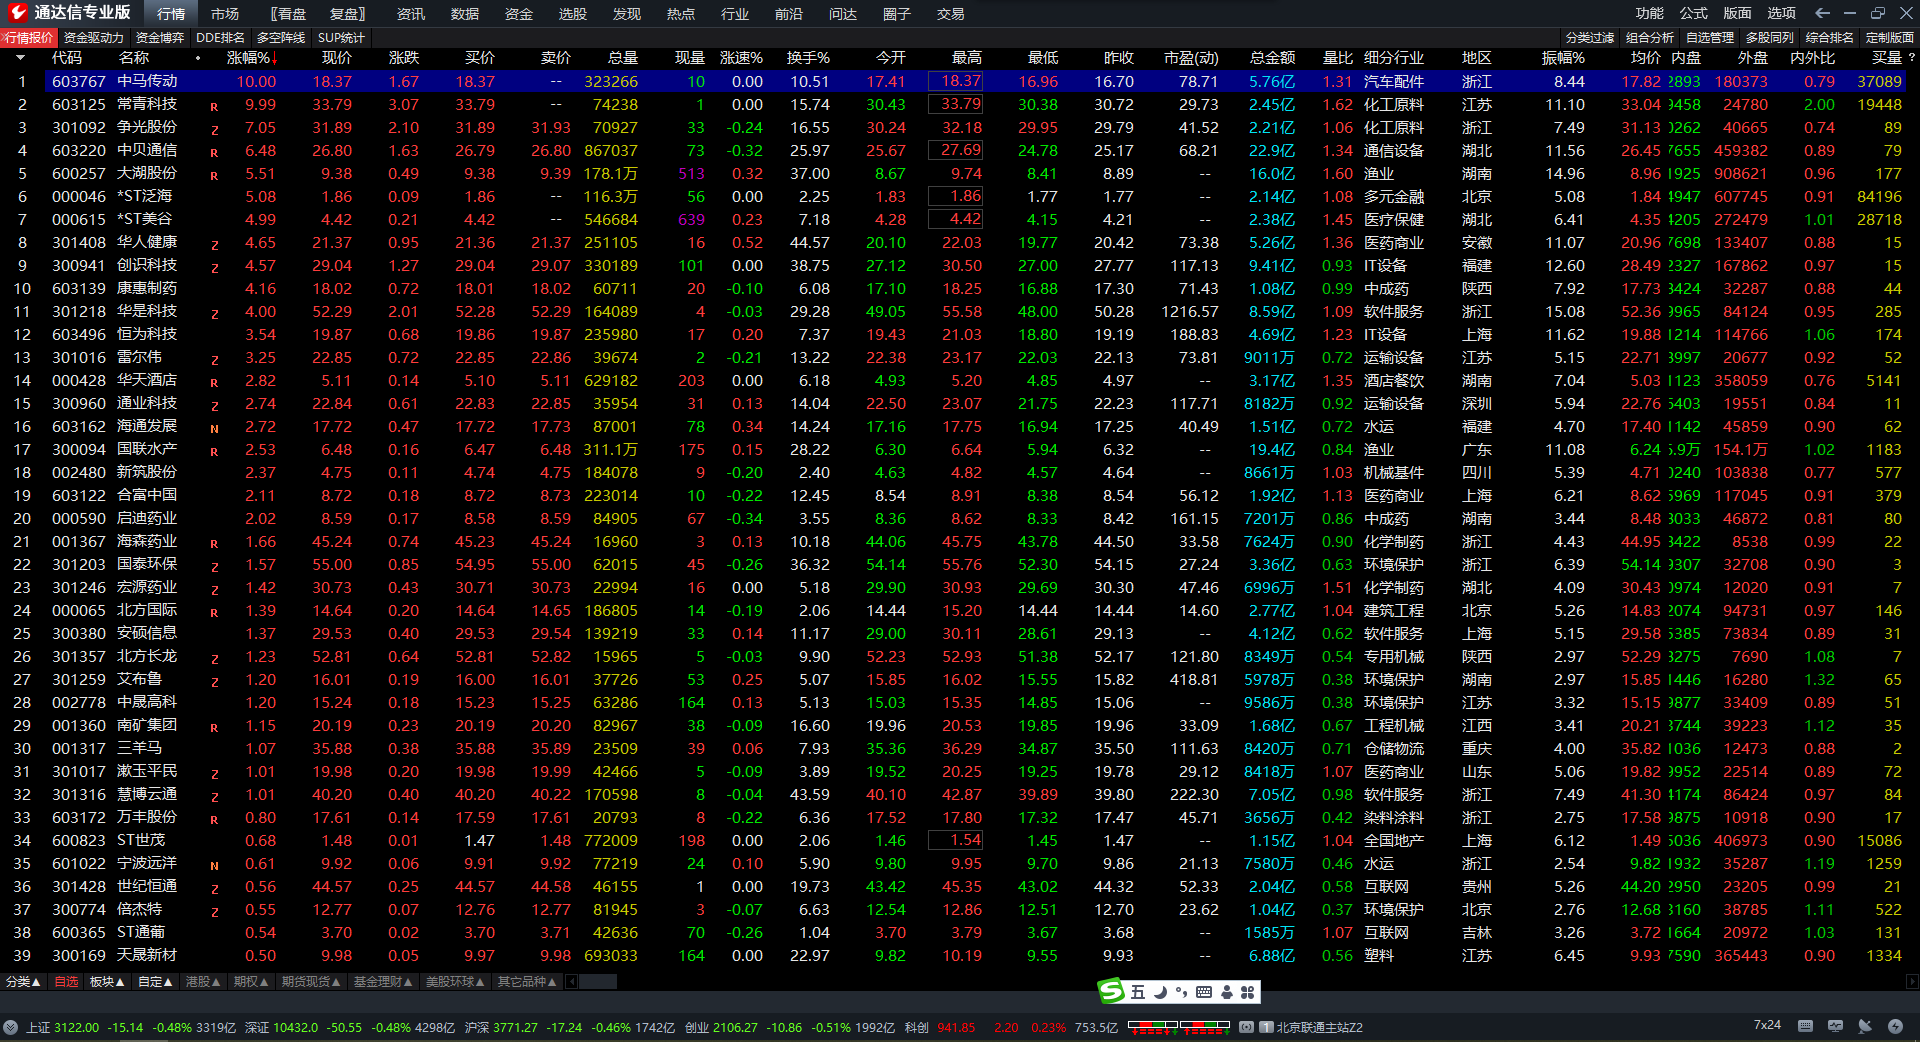Click the R flag beside 常青科技
Viewport: 1920px width, 1042px height.
(x=214, y=107)
